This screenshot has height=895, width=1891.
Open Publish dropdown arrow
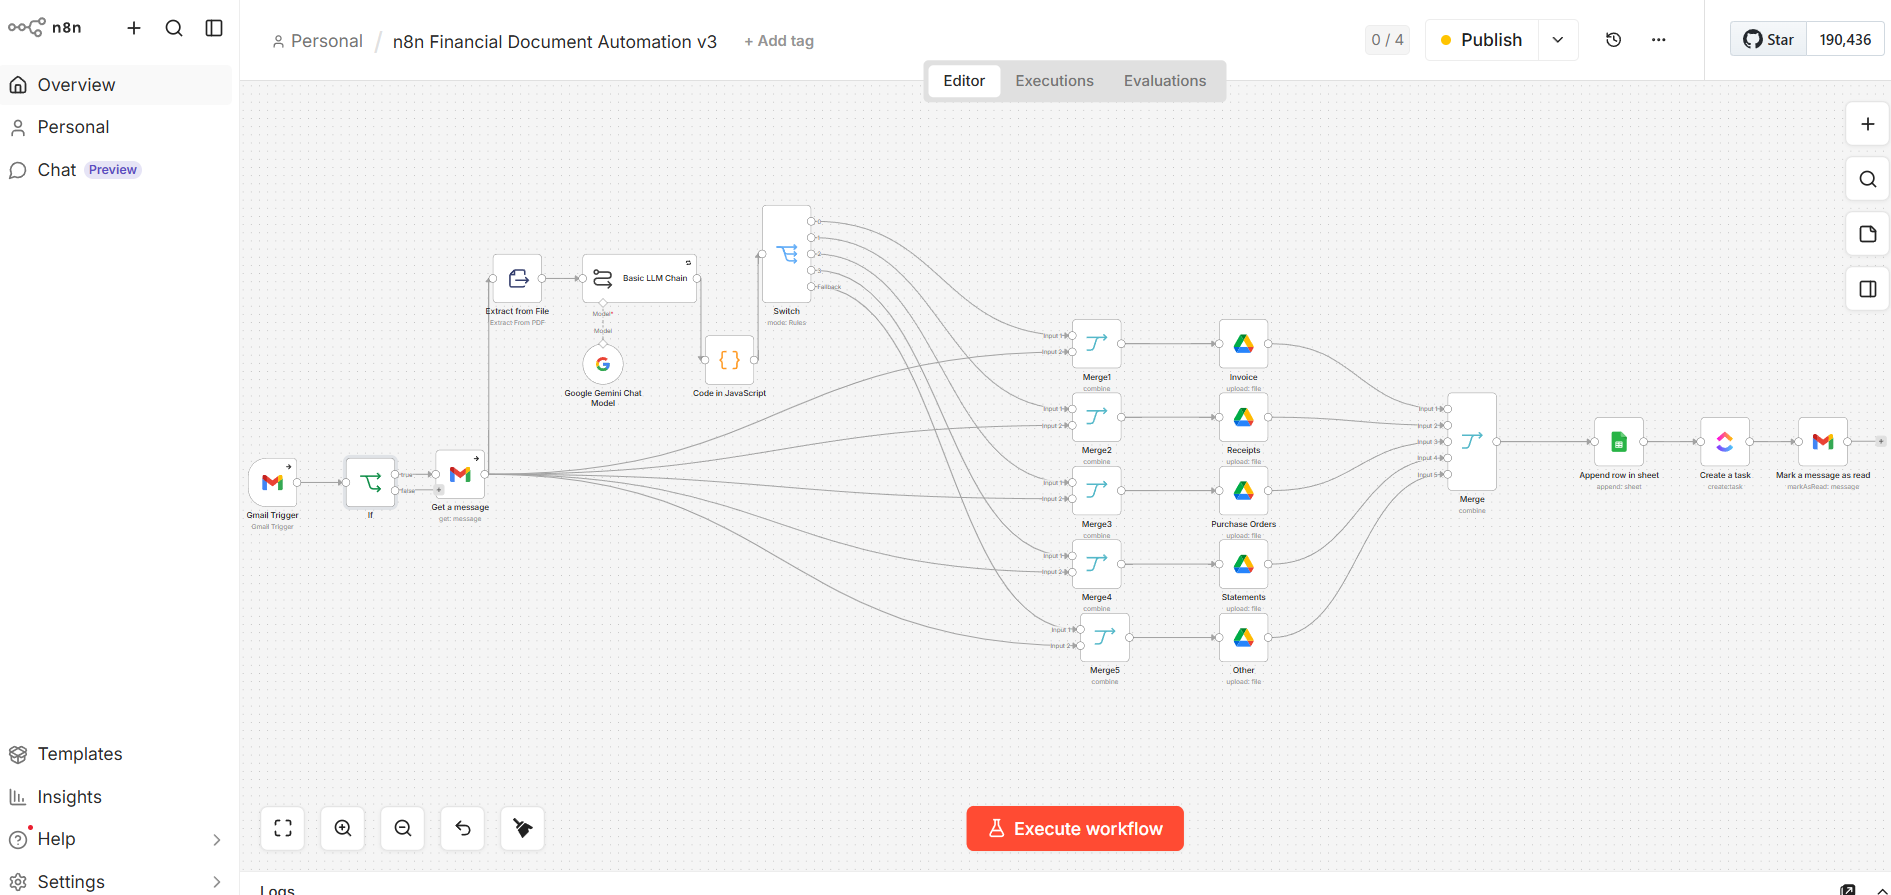1558,40
